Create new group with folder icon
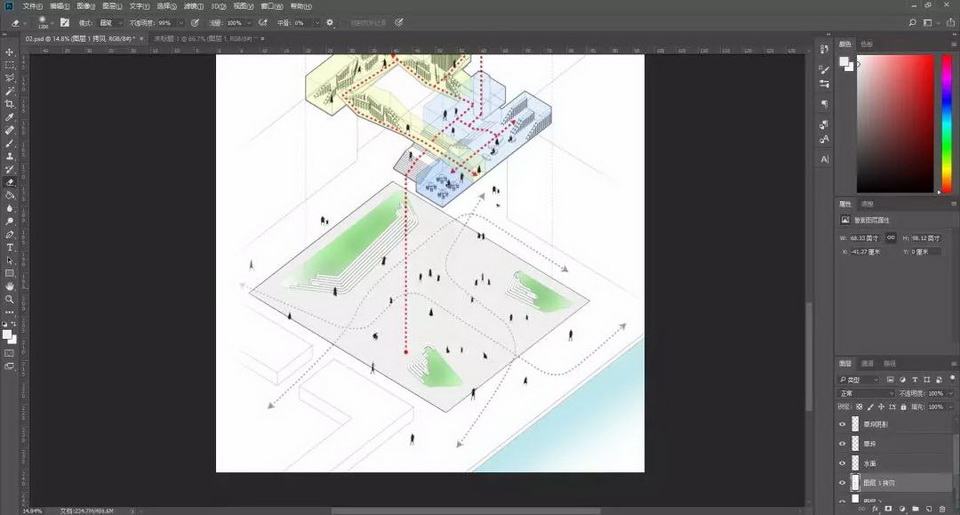This screenshot has width=960, height=515. click(x=915, y=509)
